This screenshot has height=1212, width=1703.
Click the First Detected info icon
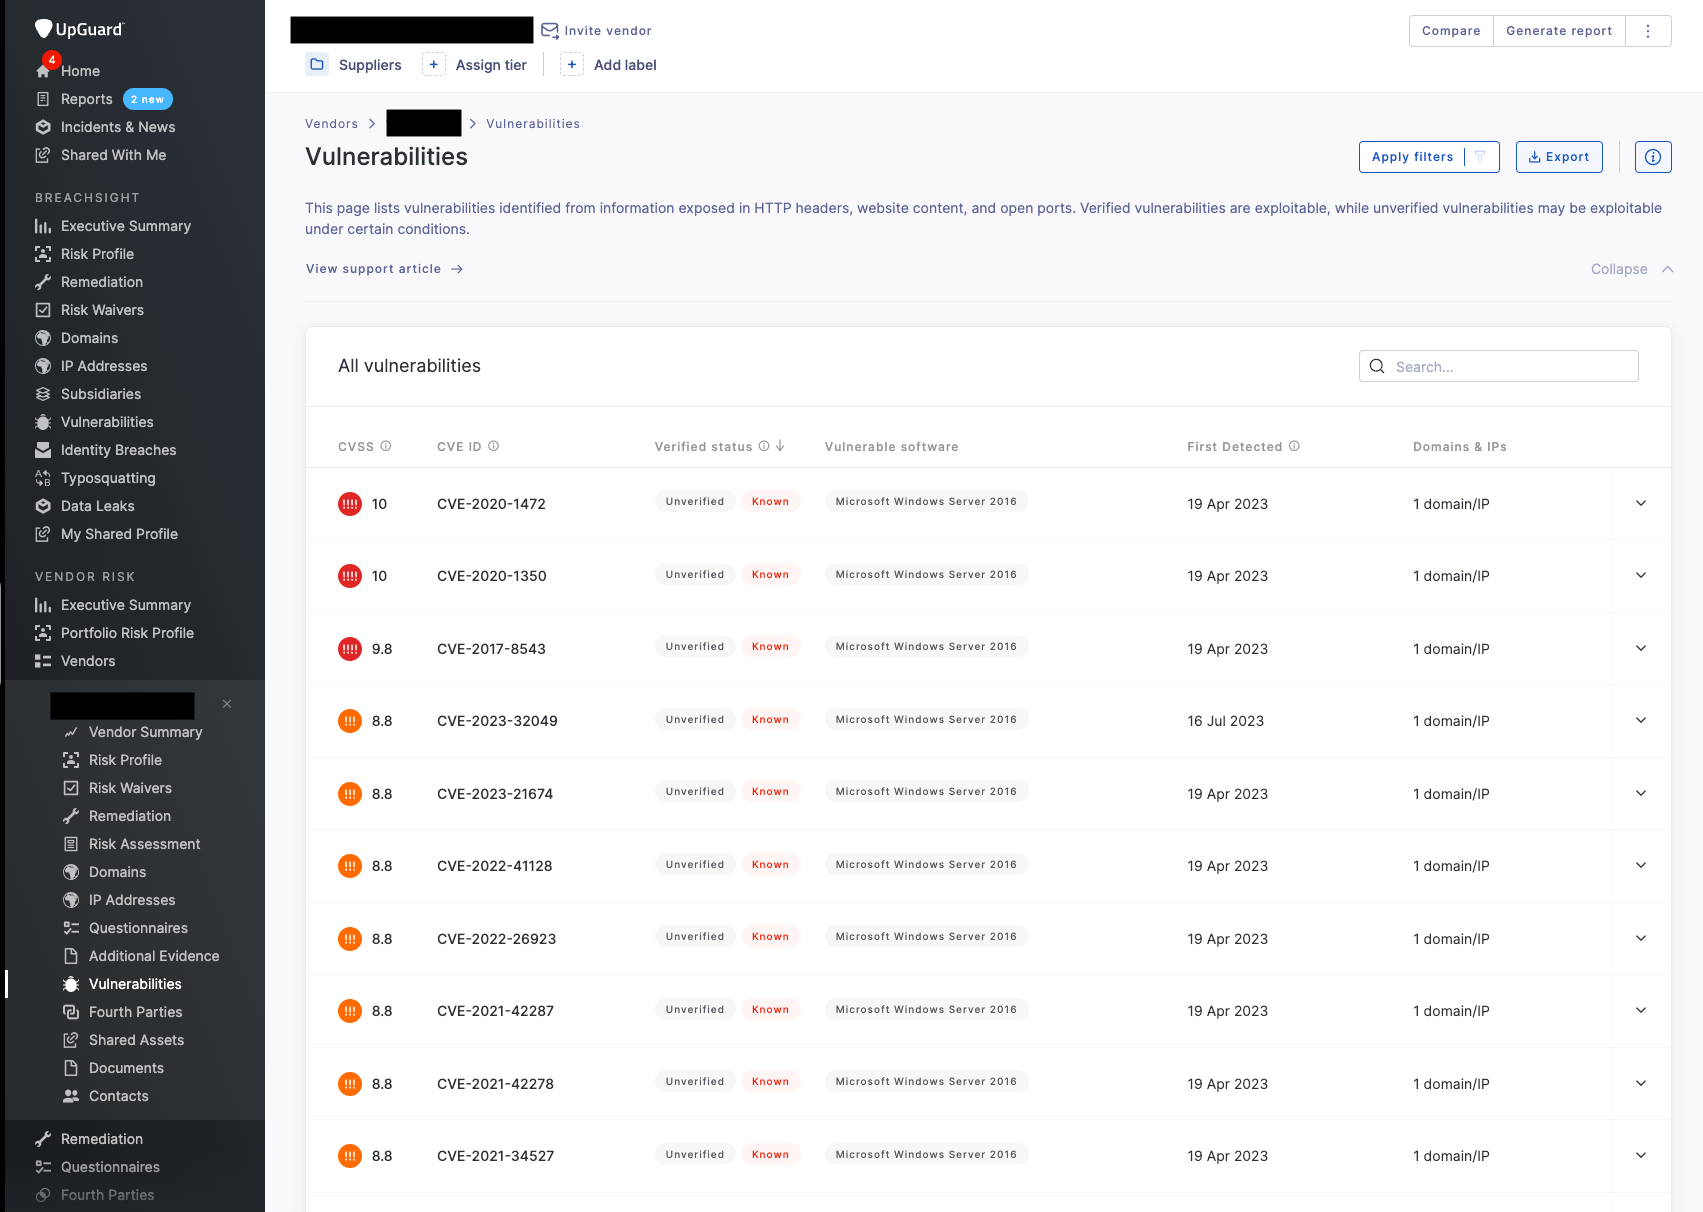click(1294, 446)
